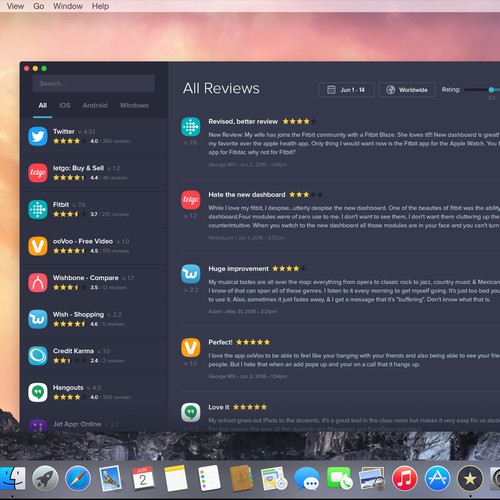Open the Wish Shopping icon in sidebar

pos(38,319)
